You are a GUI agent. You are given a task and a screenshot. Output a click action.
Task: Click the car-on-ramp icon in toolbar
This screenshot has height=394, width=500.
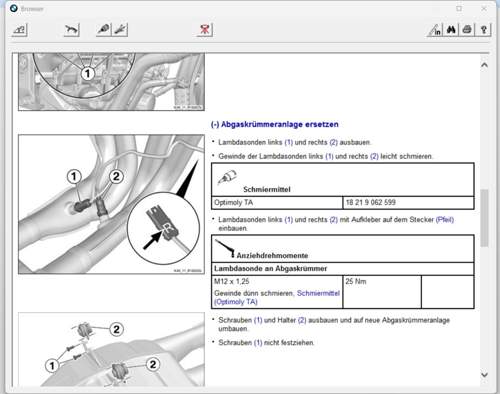(x=19, y=30)
